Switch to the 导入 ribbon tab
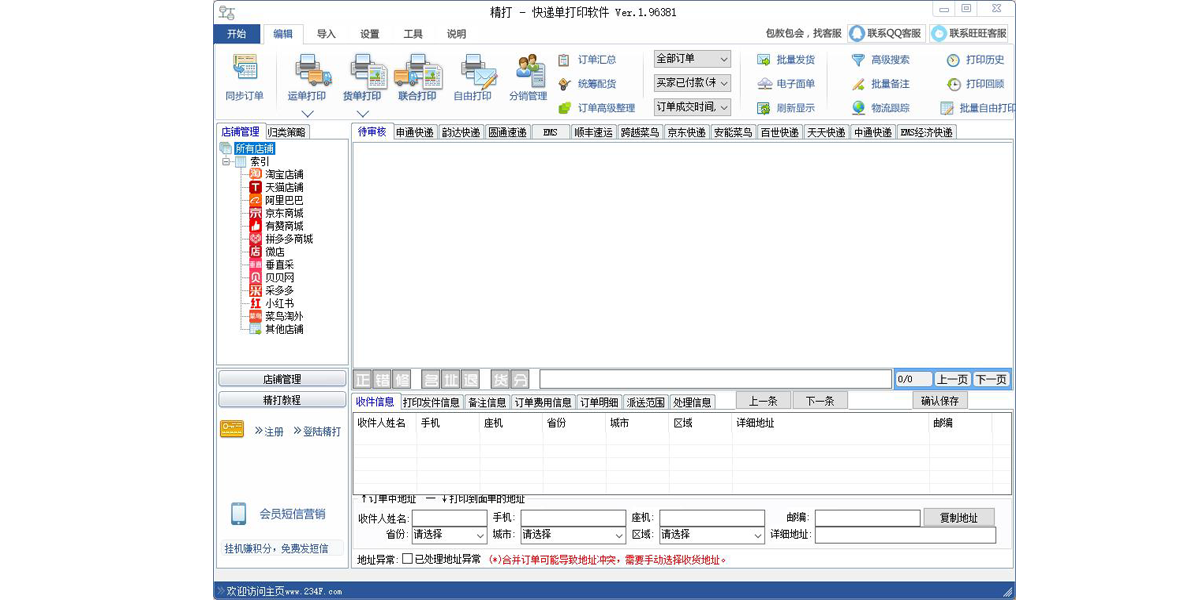Viewport: 1200px width, 600px height. (x=326, y=34)
